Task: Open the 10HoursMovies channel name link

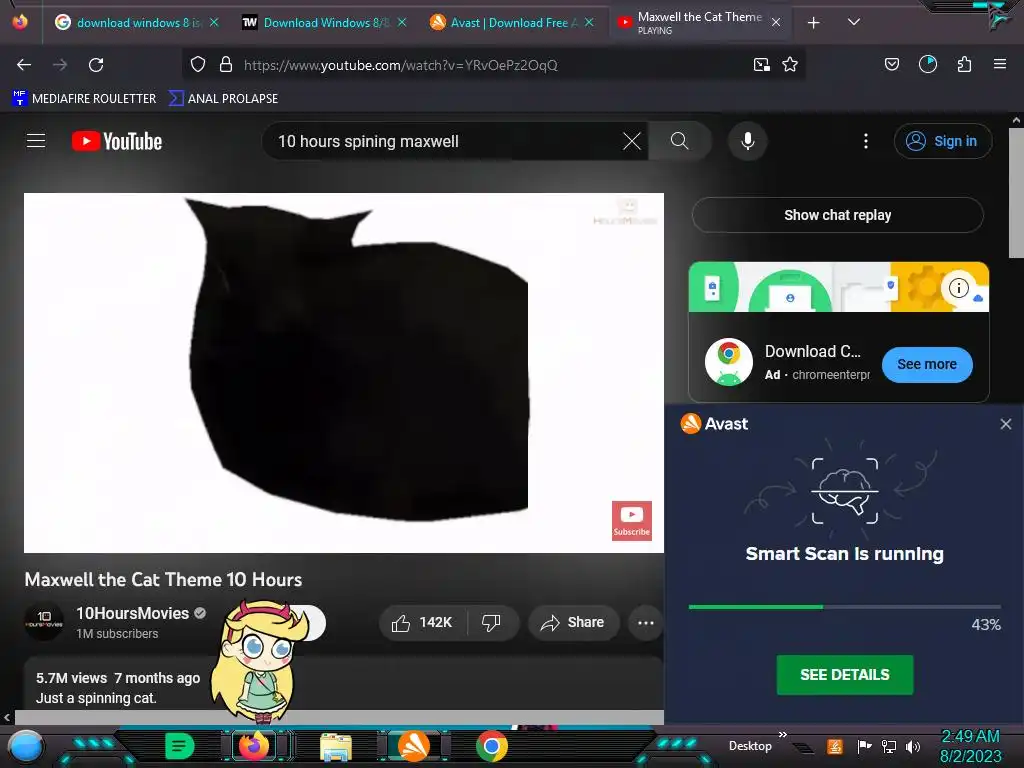Action: click(133, 613)
